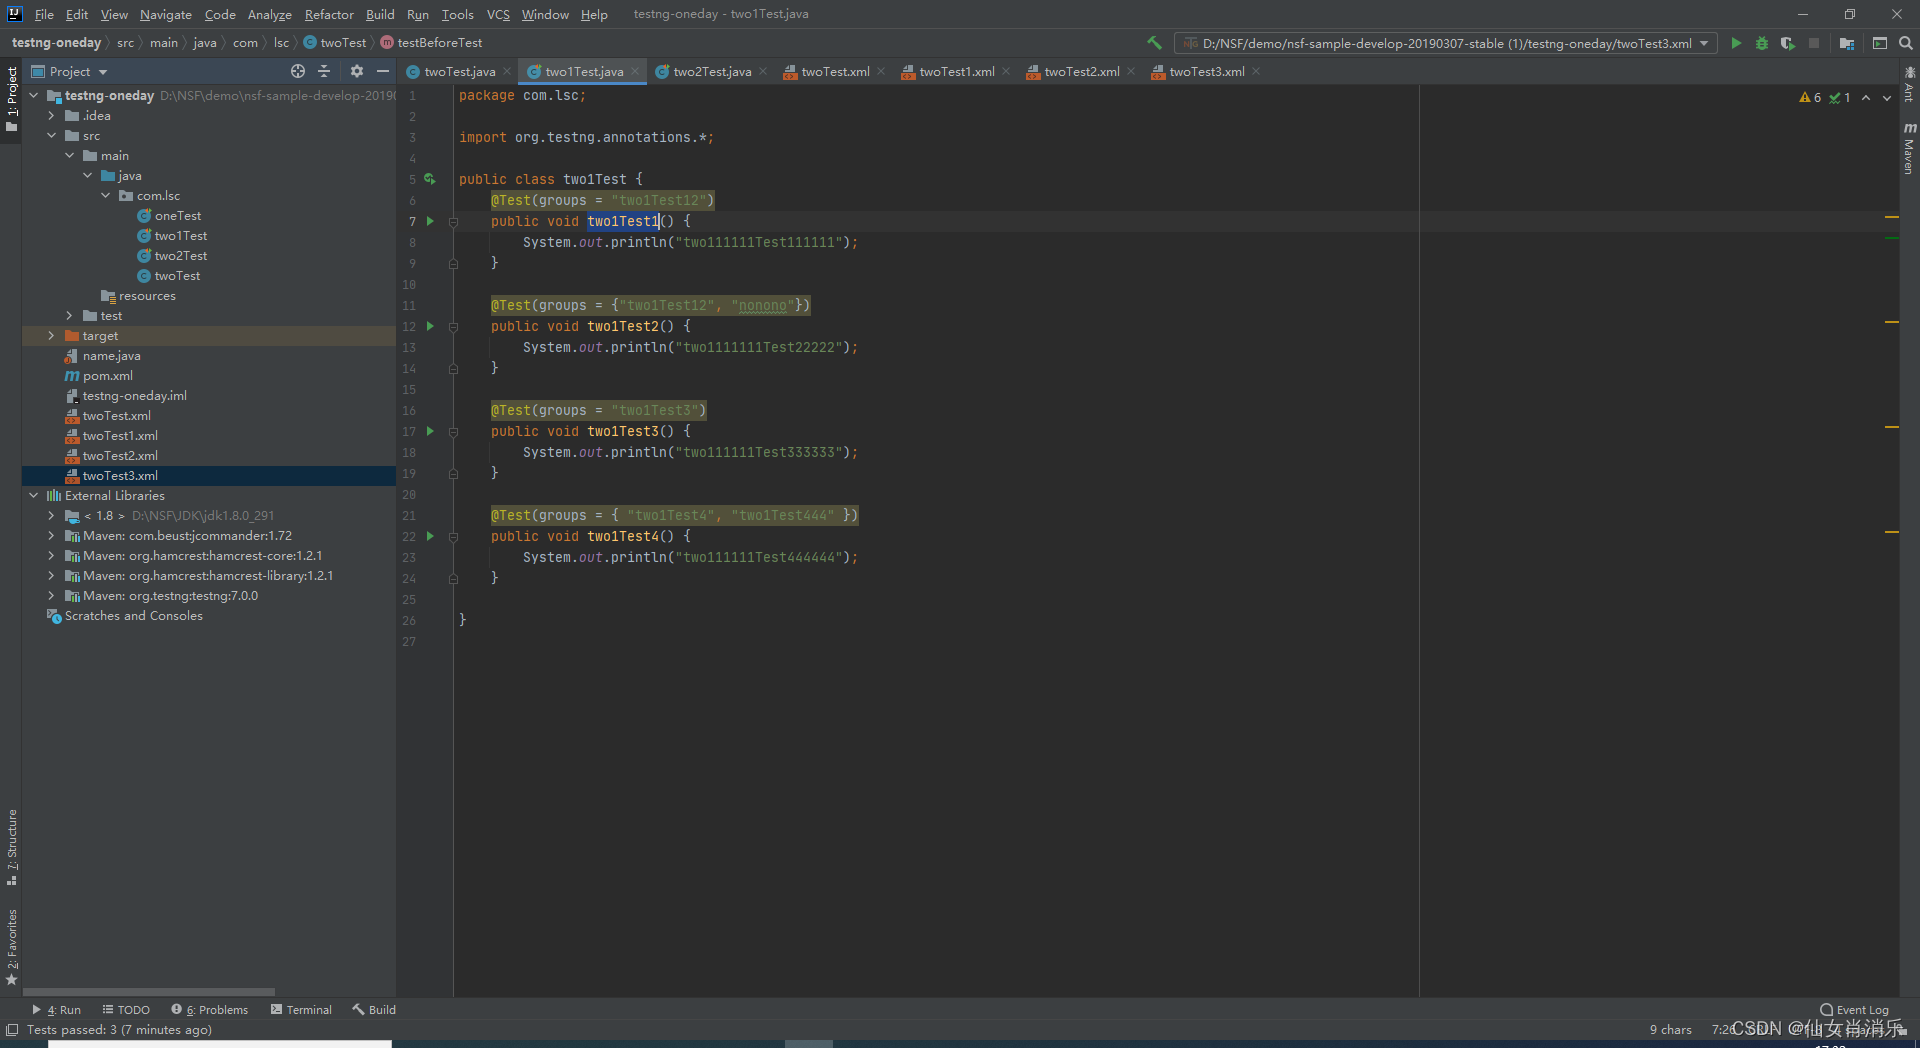Viewport: 1920px width, 1048px height.
Task: Go to next highlighted error arrow
Action: point(1887,97)
